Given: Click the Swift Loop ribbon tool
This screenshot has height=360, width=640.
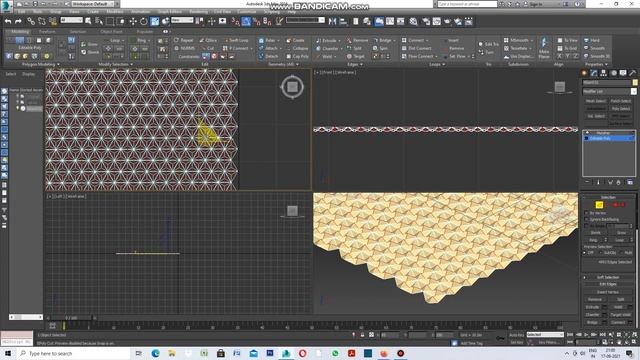Looking at the screenshot, I should coord(236,40).
